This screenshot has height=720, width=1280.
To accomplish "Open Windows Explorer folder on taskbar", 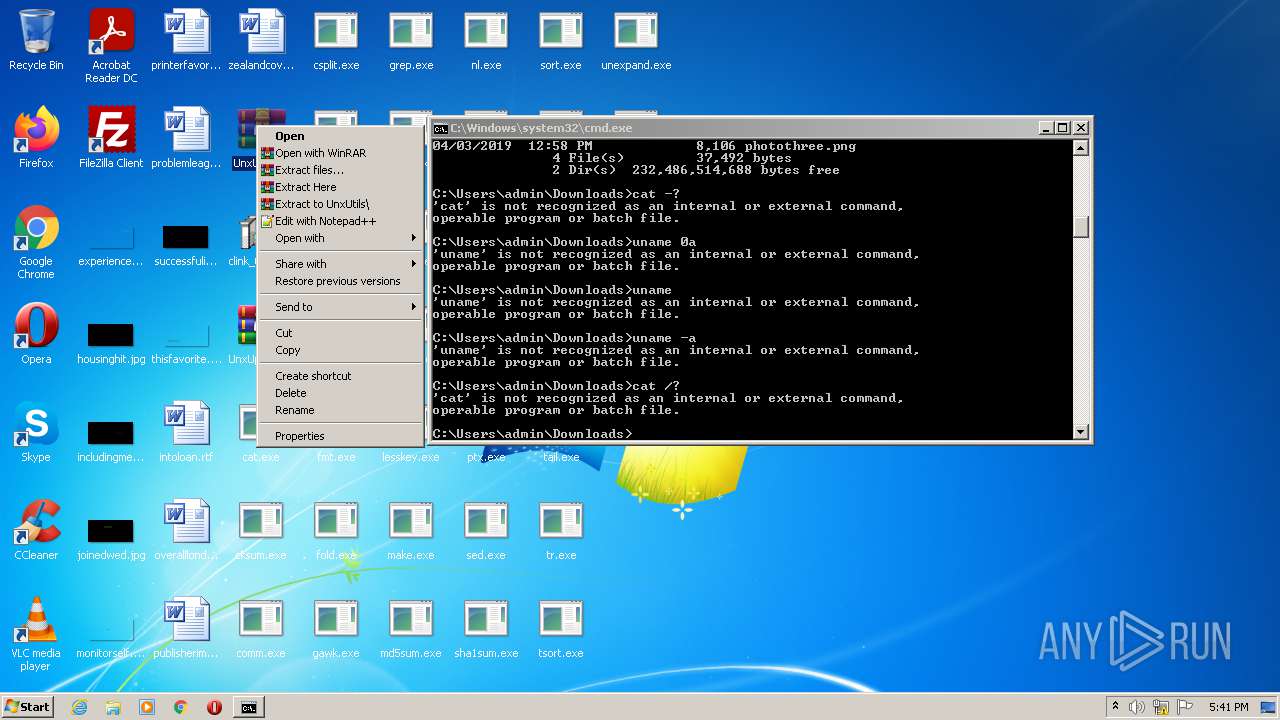I will click(113, 707).
